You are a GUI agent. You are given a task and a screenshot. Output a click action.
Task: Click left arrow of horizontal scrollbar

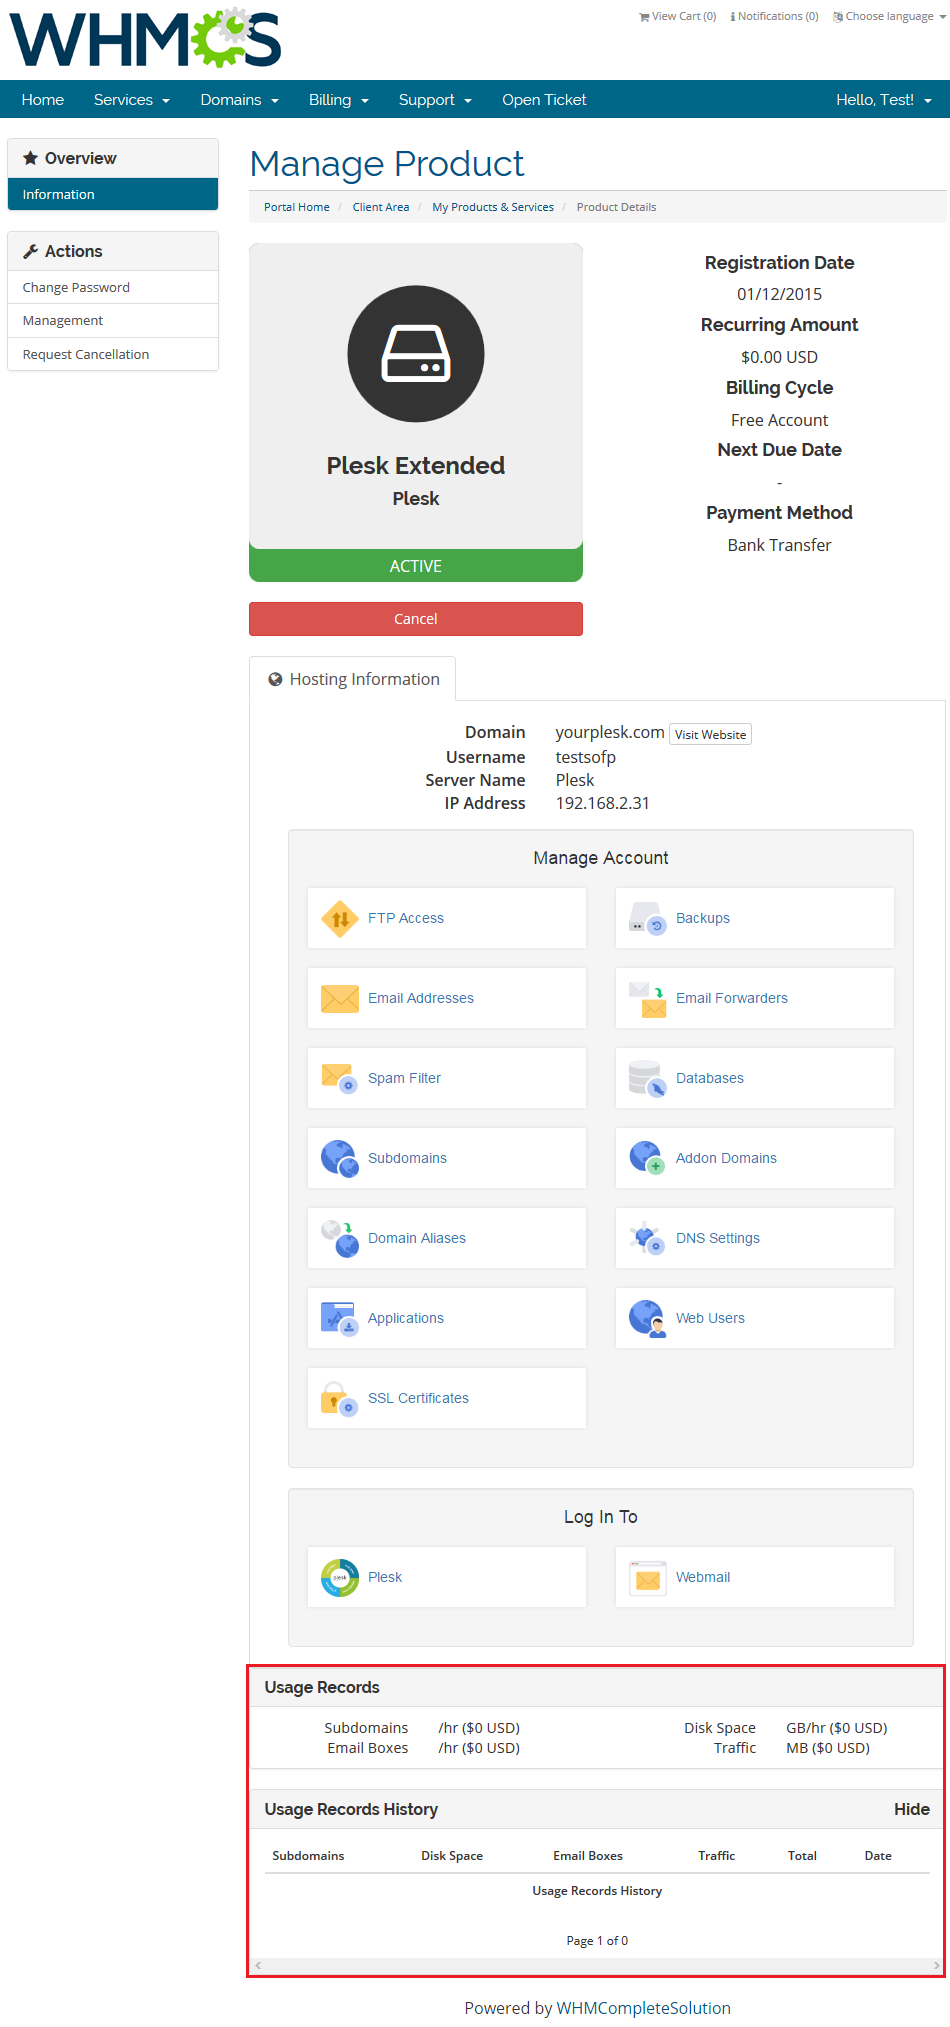258,1966
